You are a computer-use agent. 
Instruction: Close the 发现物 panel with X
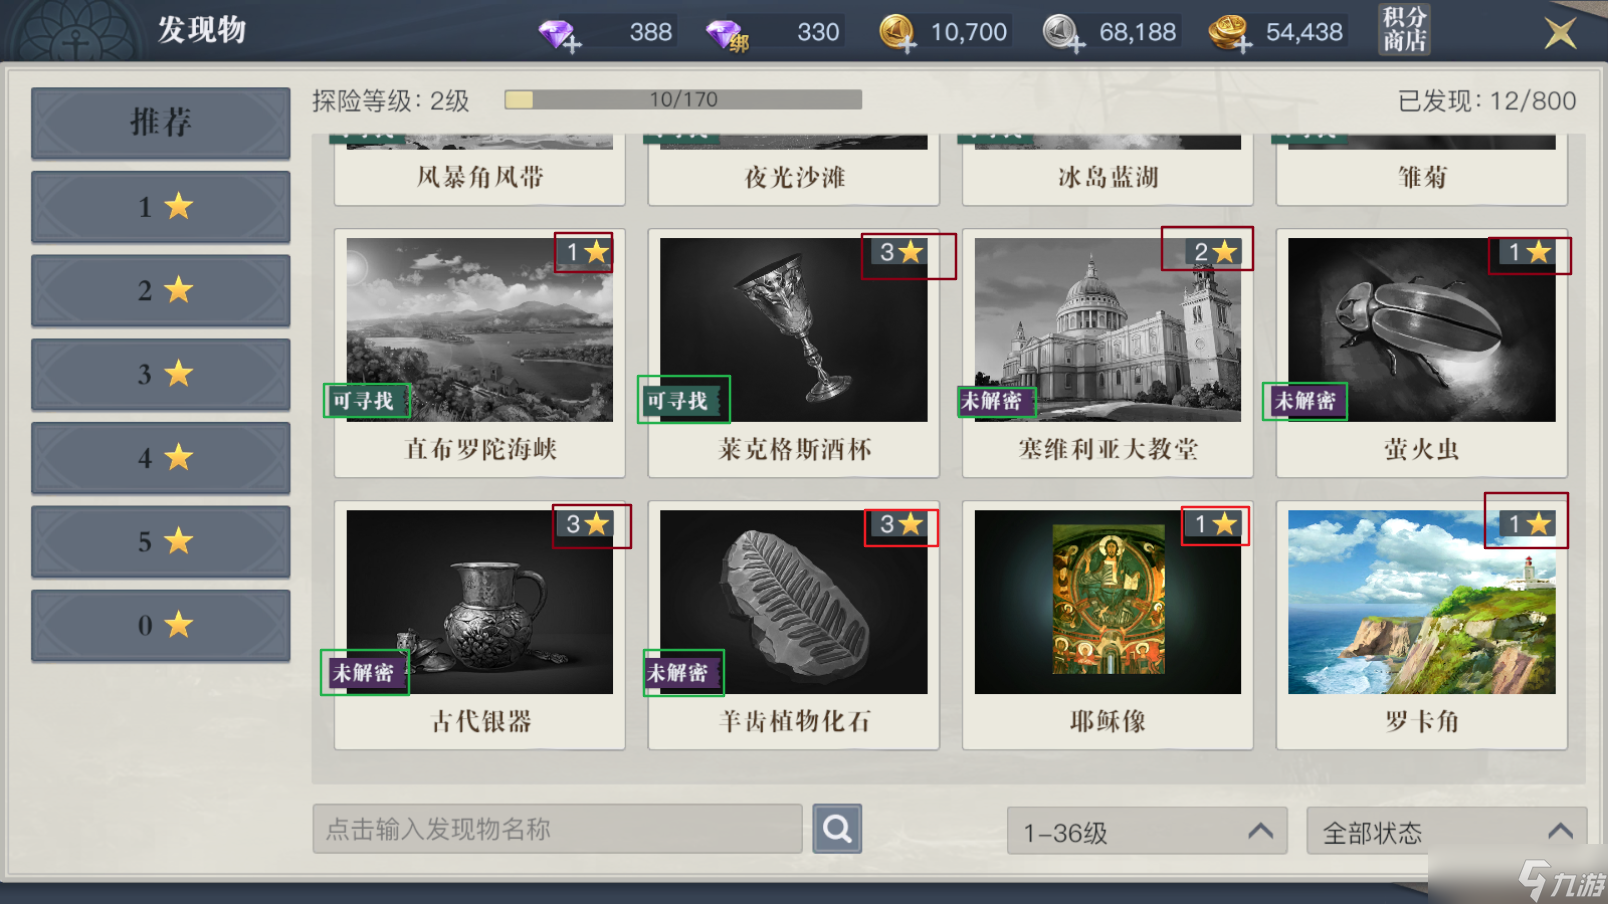(1560, 33)
